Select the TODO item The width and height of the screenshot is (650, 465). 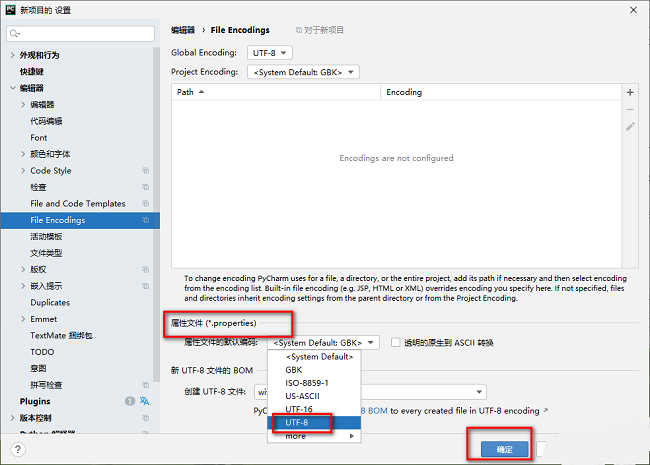click(42, 352)
